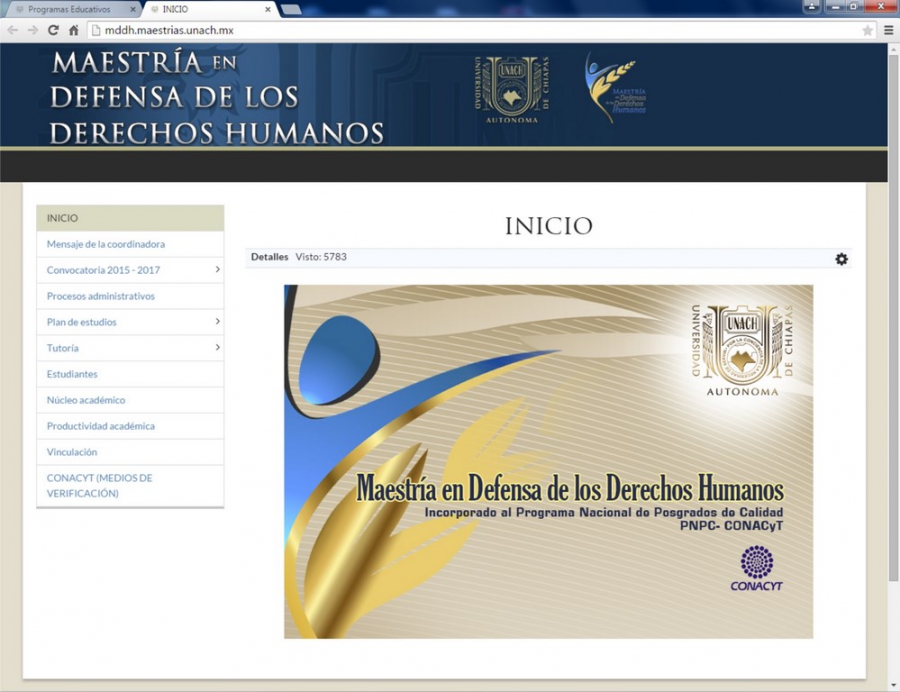Open the gear options icon beside Detalles
Image resolution: width=900 pixels, height=692 pixels.
841,259
